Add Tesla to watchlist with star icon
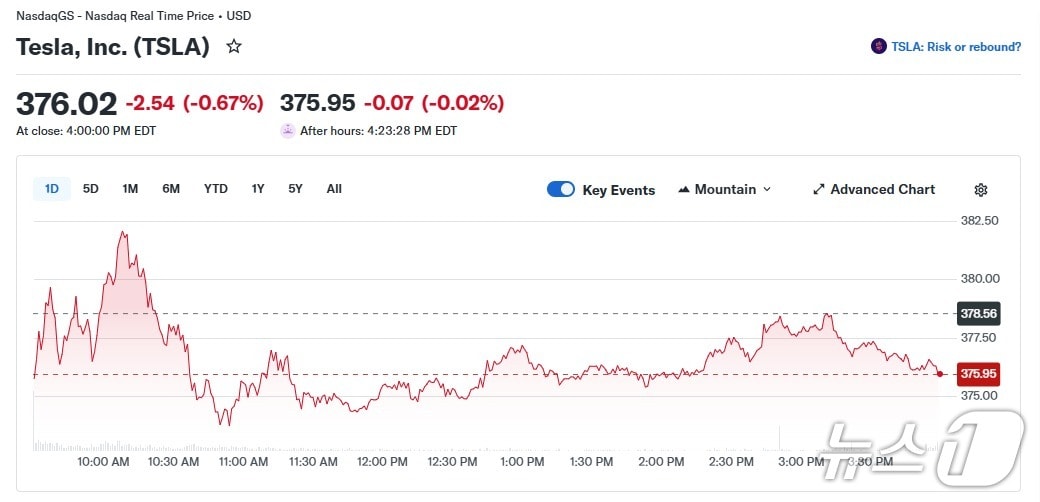Viewport: 1040px width, 502px height. [234, 46]
